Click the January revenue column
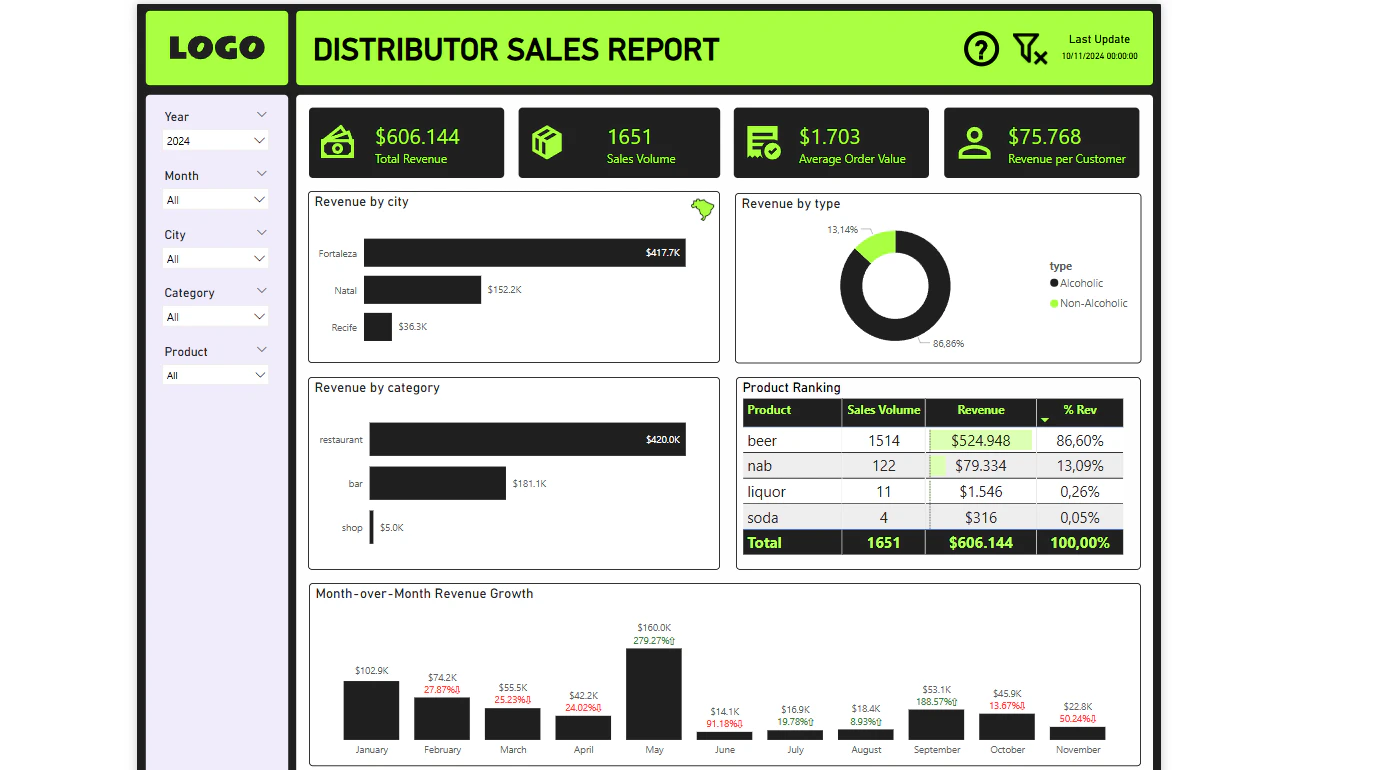1381x770 pixels. [x=371, y=711]
